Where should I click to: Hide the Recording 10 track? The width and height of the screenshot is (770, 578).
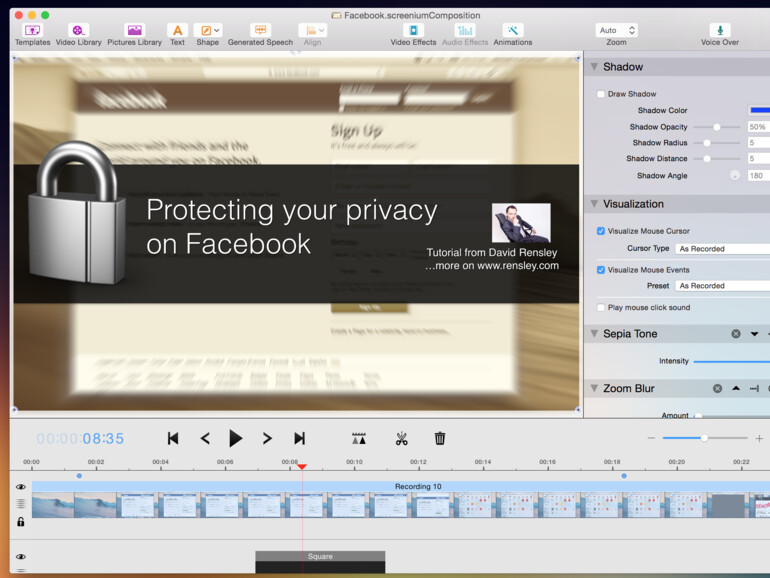(x=21, y=487)
